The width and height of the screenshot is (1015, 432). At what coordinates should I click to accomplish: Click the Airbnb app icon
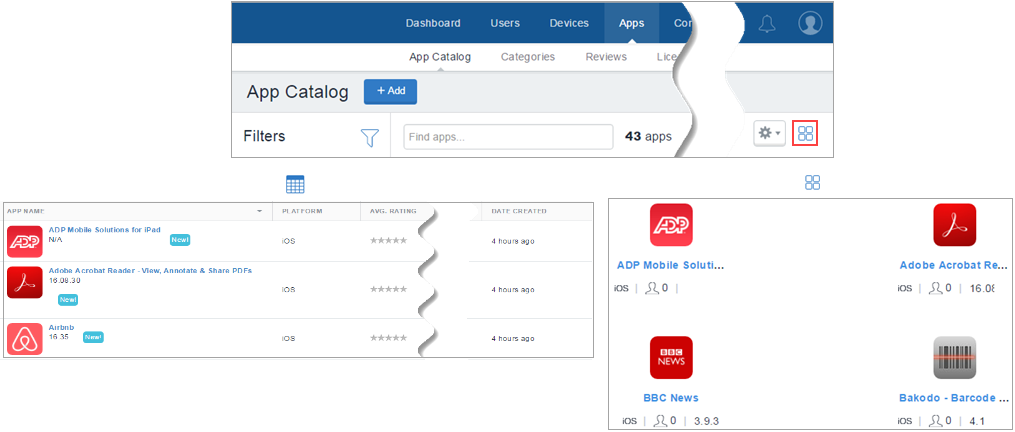pos(24,338)
